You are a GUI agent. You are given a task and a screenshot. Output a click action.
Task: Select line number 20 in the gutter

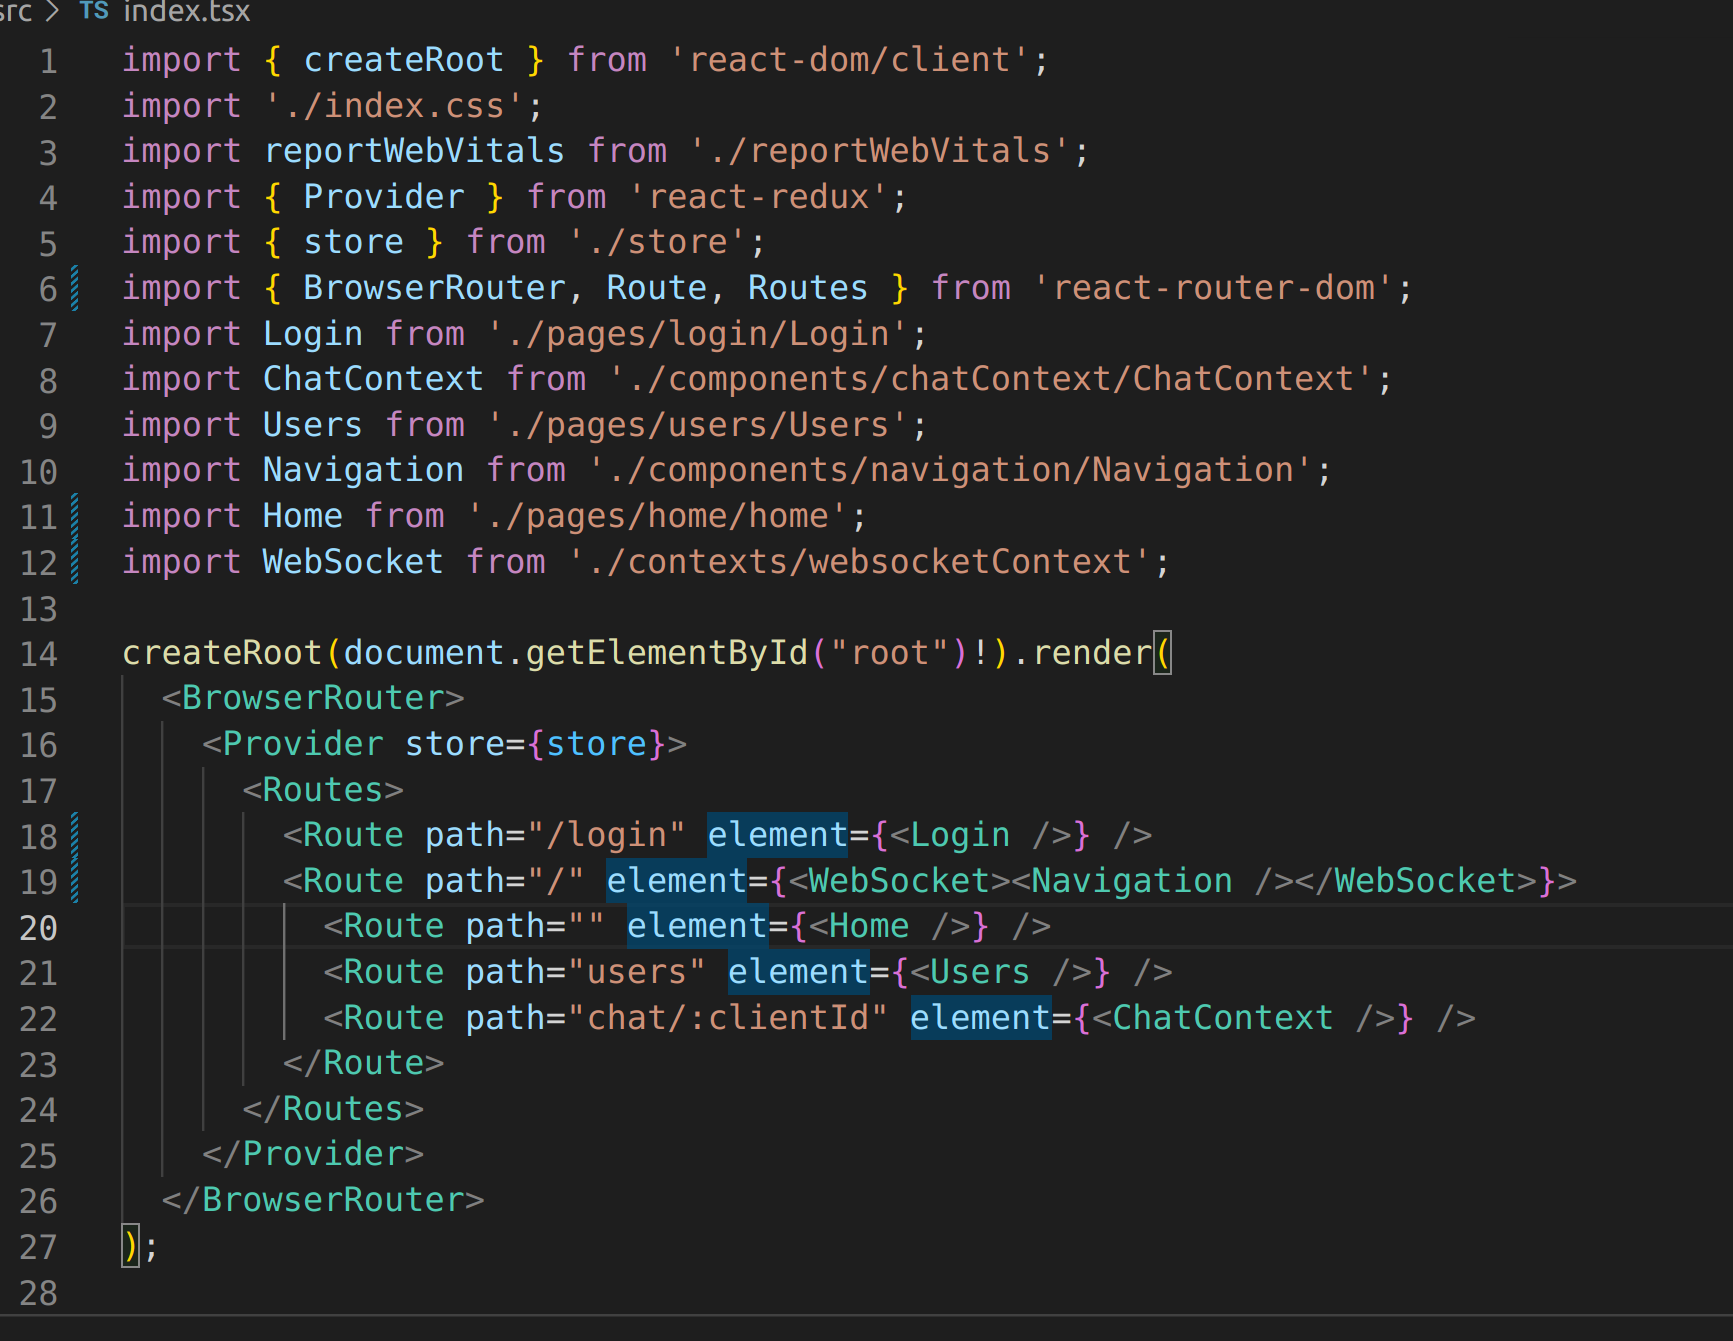[x=39, y=928]
